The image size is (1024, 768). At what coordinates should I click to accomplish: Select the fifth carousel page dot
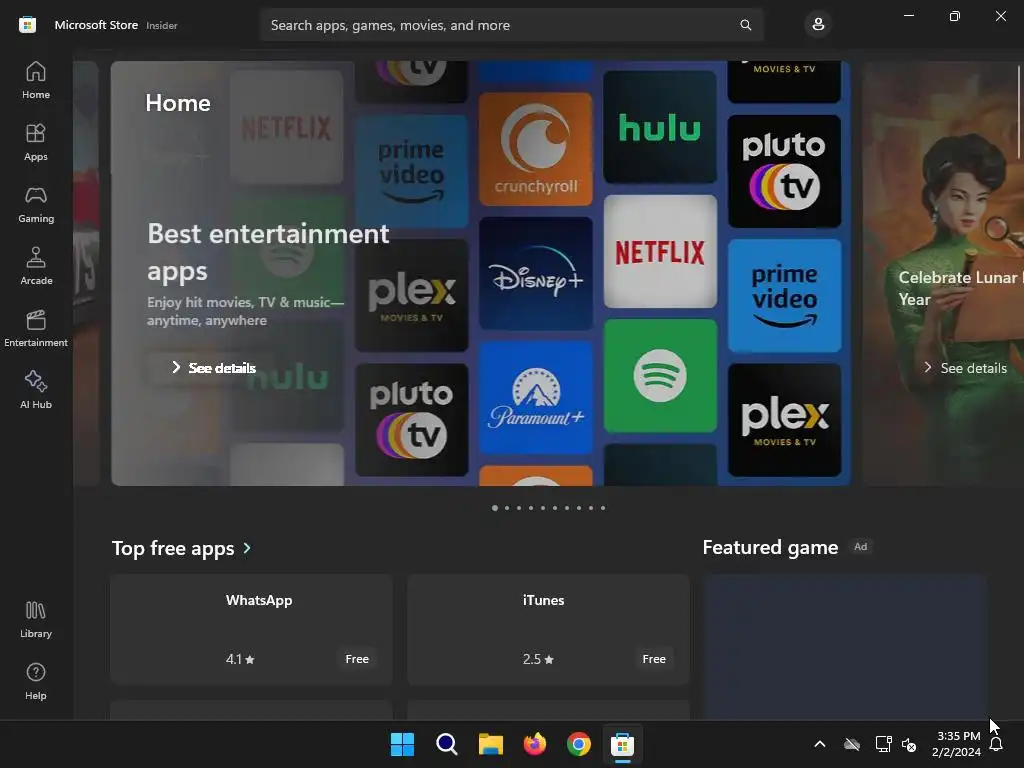point(543,507)
